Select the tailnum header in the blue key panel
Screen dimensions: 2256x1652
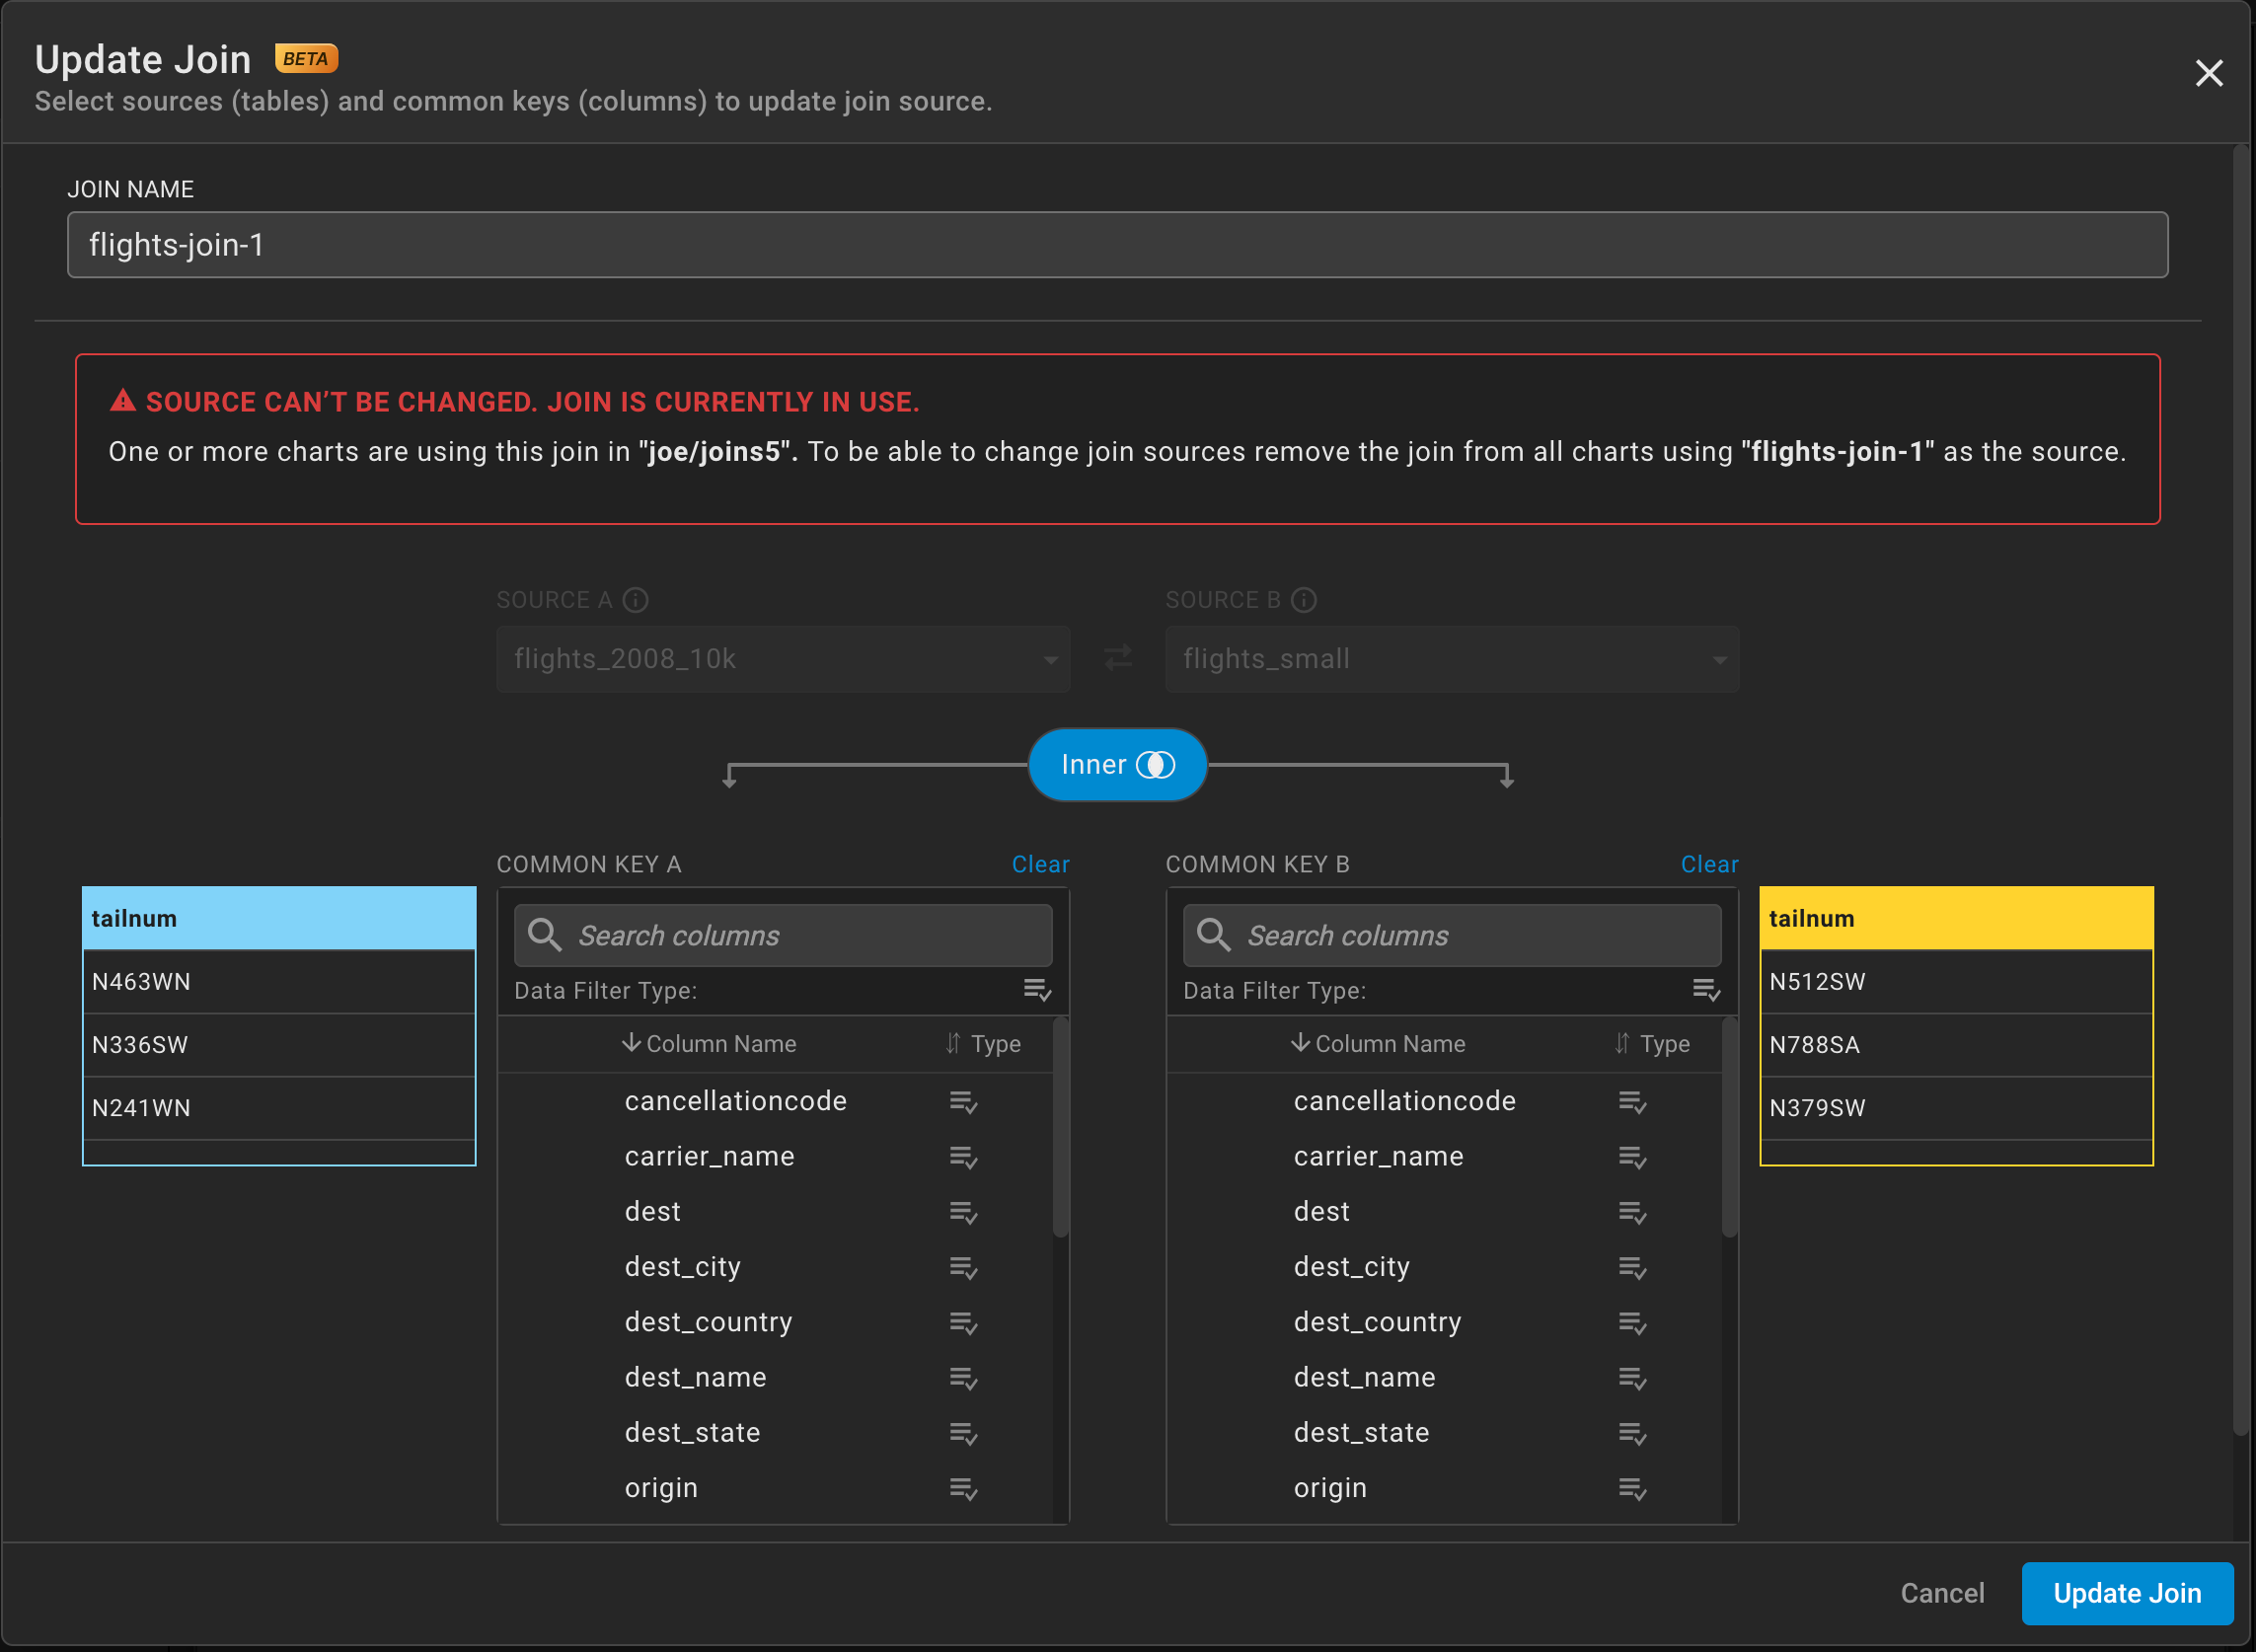point(278,917)
